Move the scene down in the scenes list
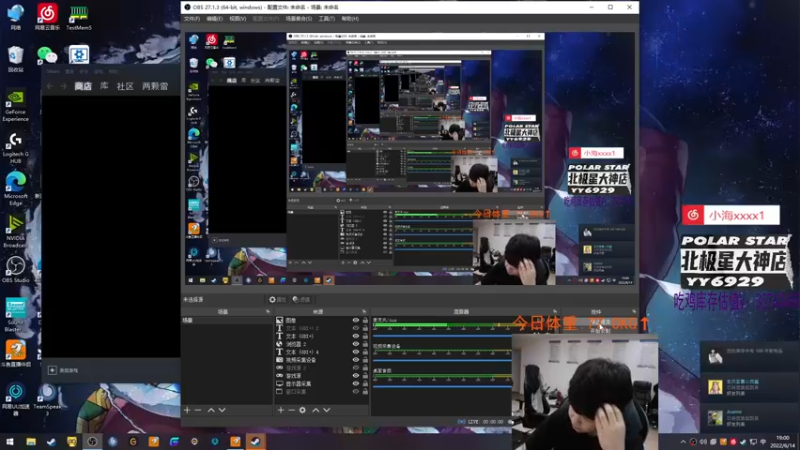Screen dimensions: 800x450 pos(222,410)
